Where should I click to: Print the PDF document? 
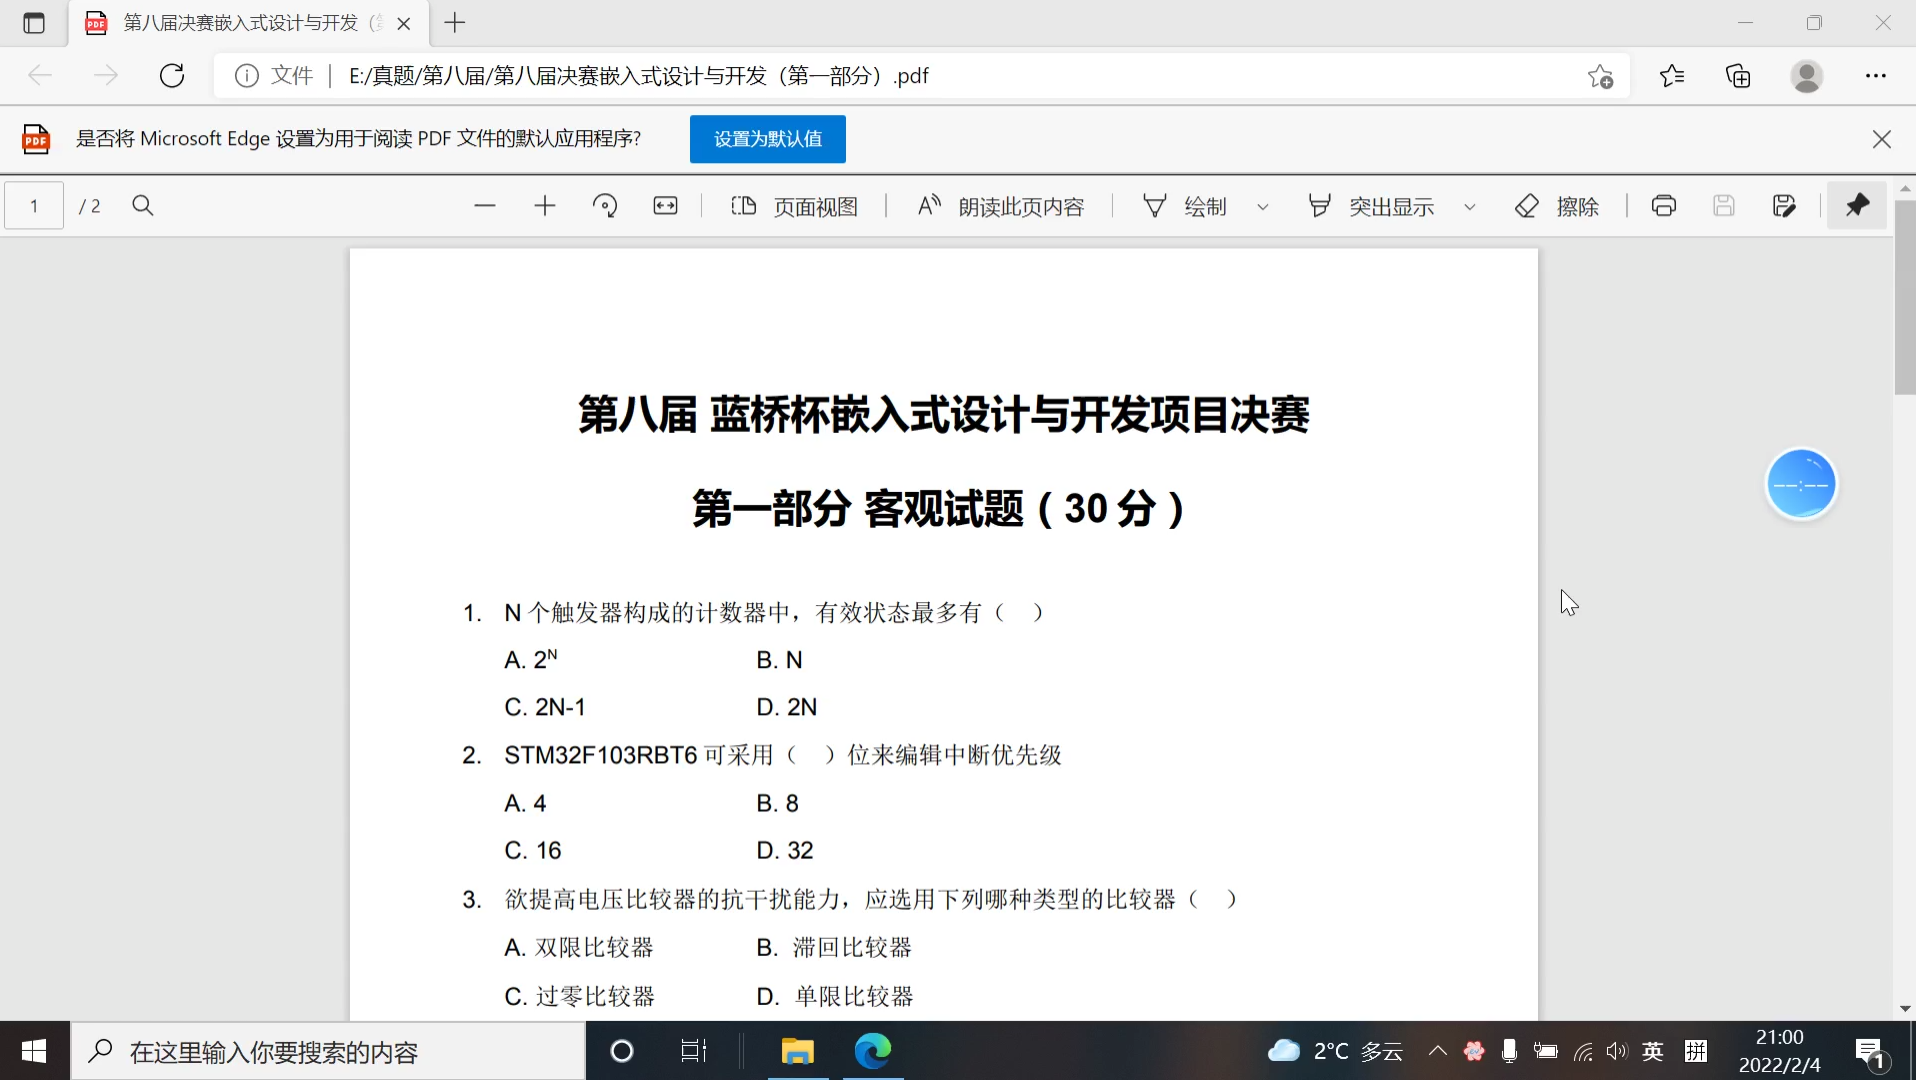[1664, 206]
